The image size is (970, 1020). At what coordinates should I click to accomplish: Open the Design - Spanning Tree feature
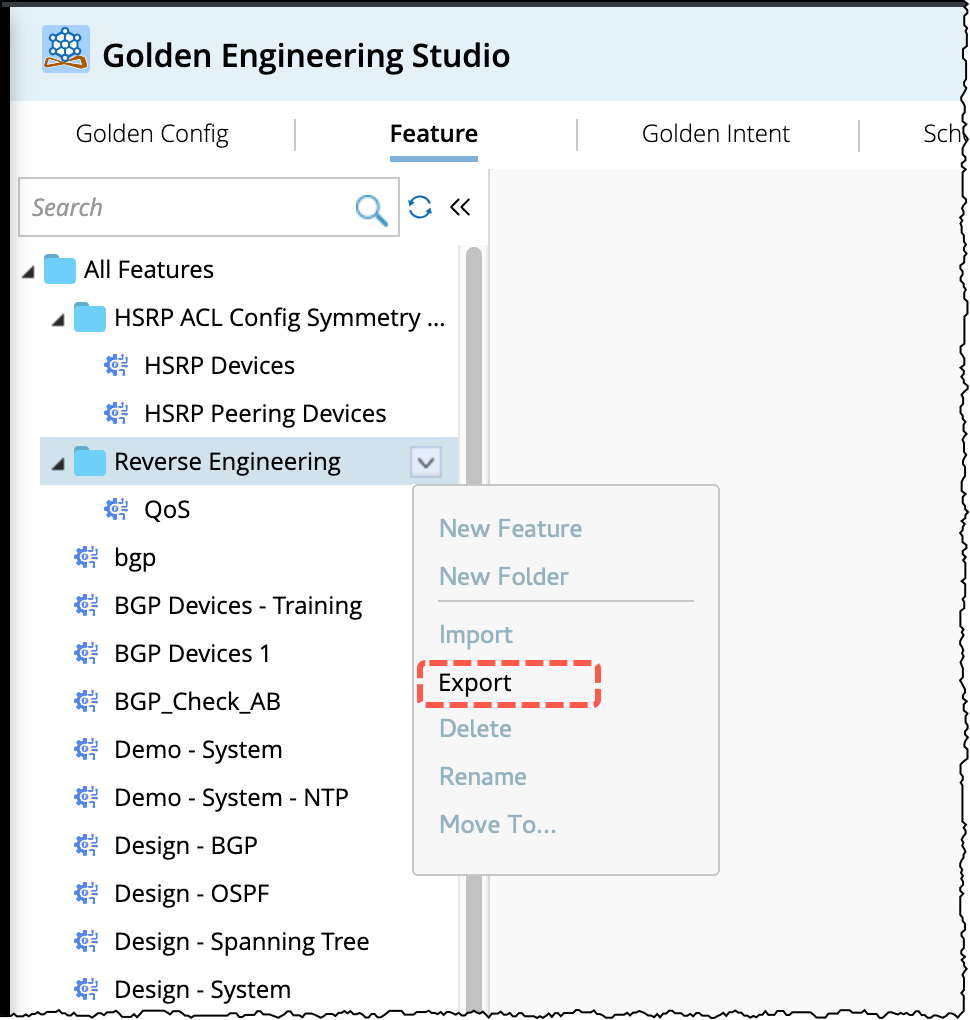pos(242,942)
